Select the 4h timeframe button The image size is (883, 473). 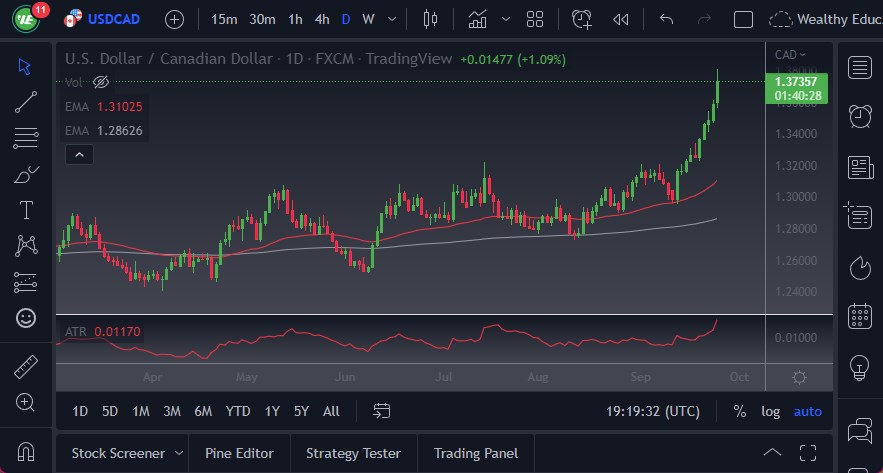coord(321,19)
